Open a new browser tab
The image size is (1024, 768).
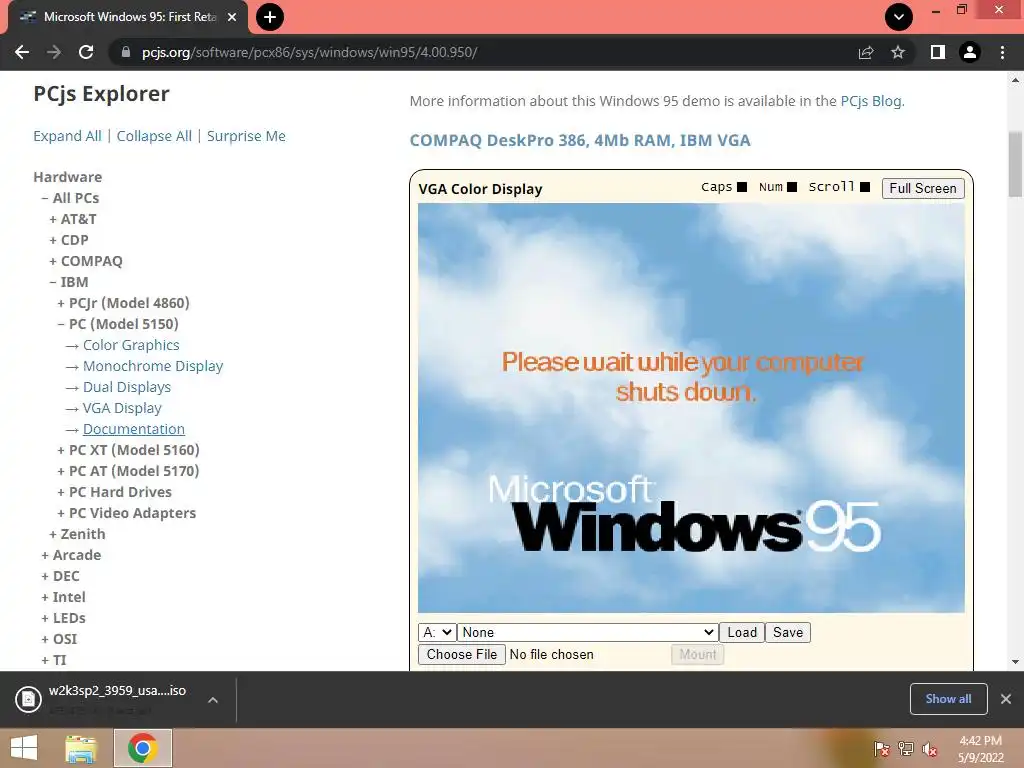(x=270, y=17)
